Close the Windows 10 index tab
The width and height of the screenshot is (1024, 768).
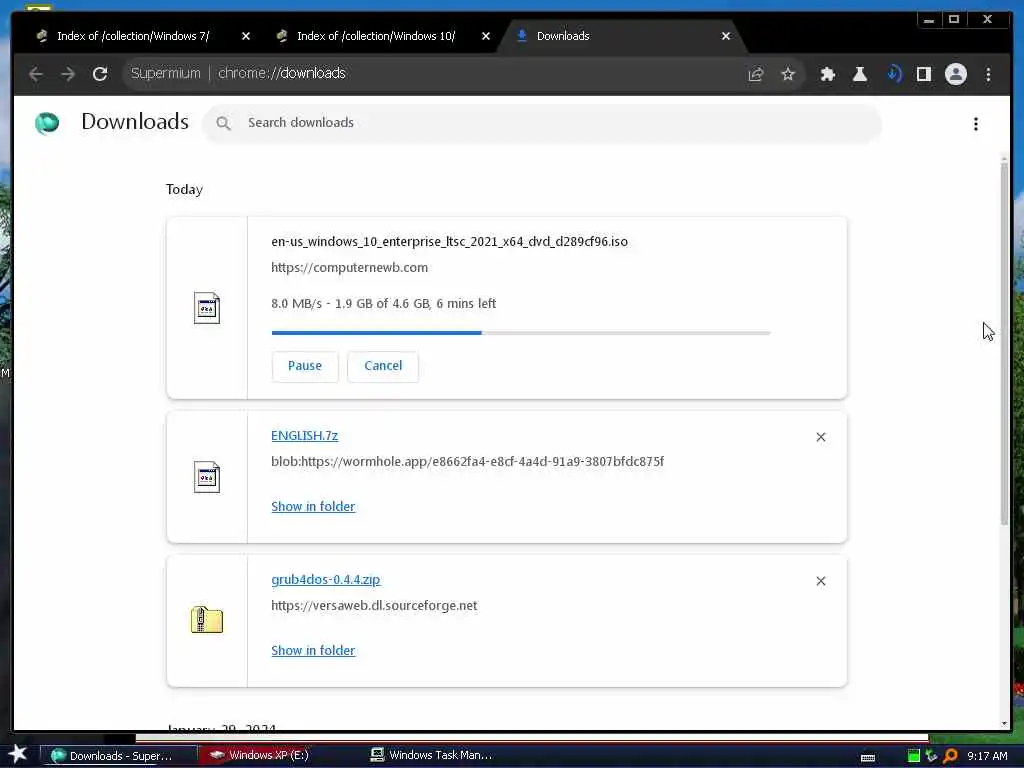point(486,37)
